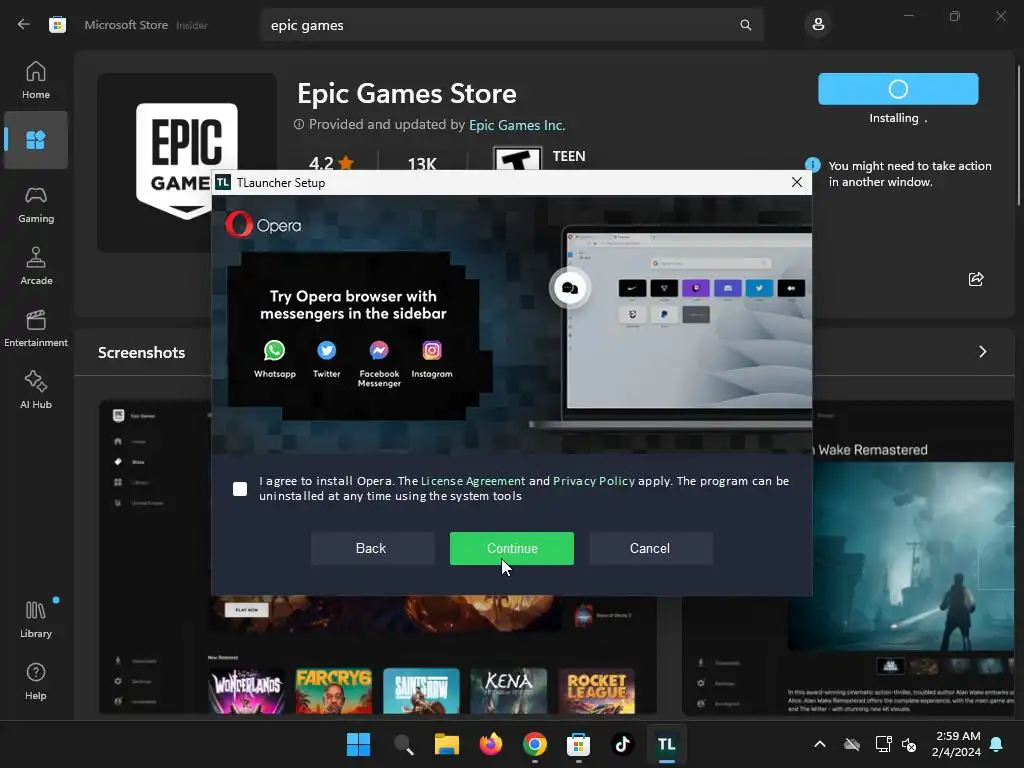Click the green Continue button
This screenshot has height=768, width=1024.
(x=512, y=549)
